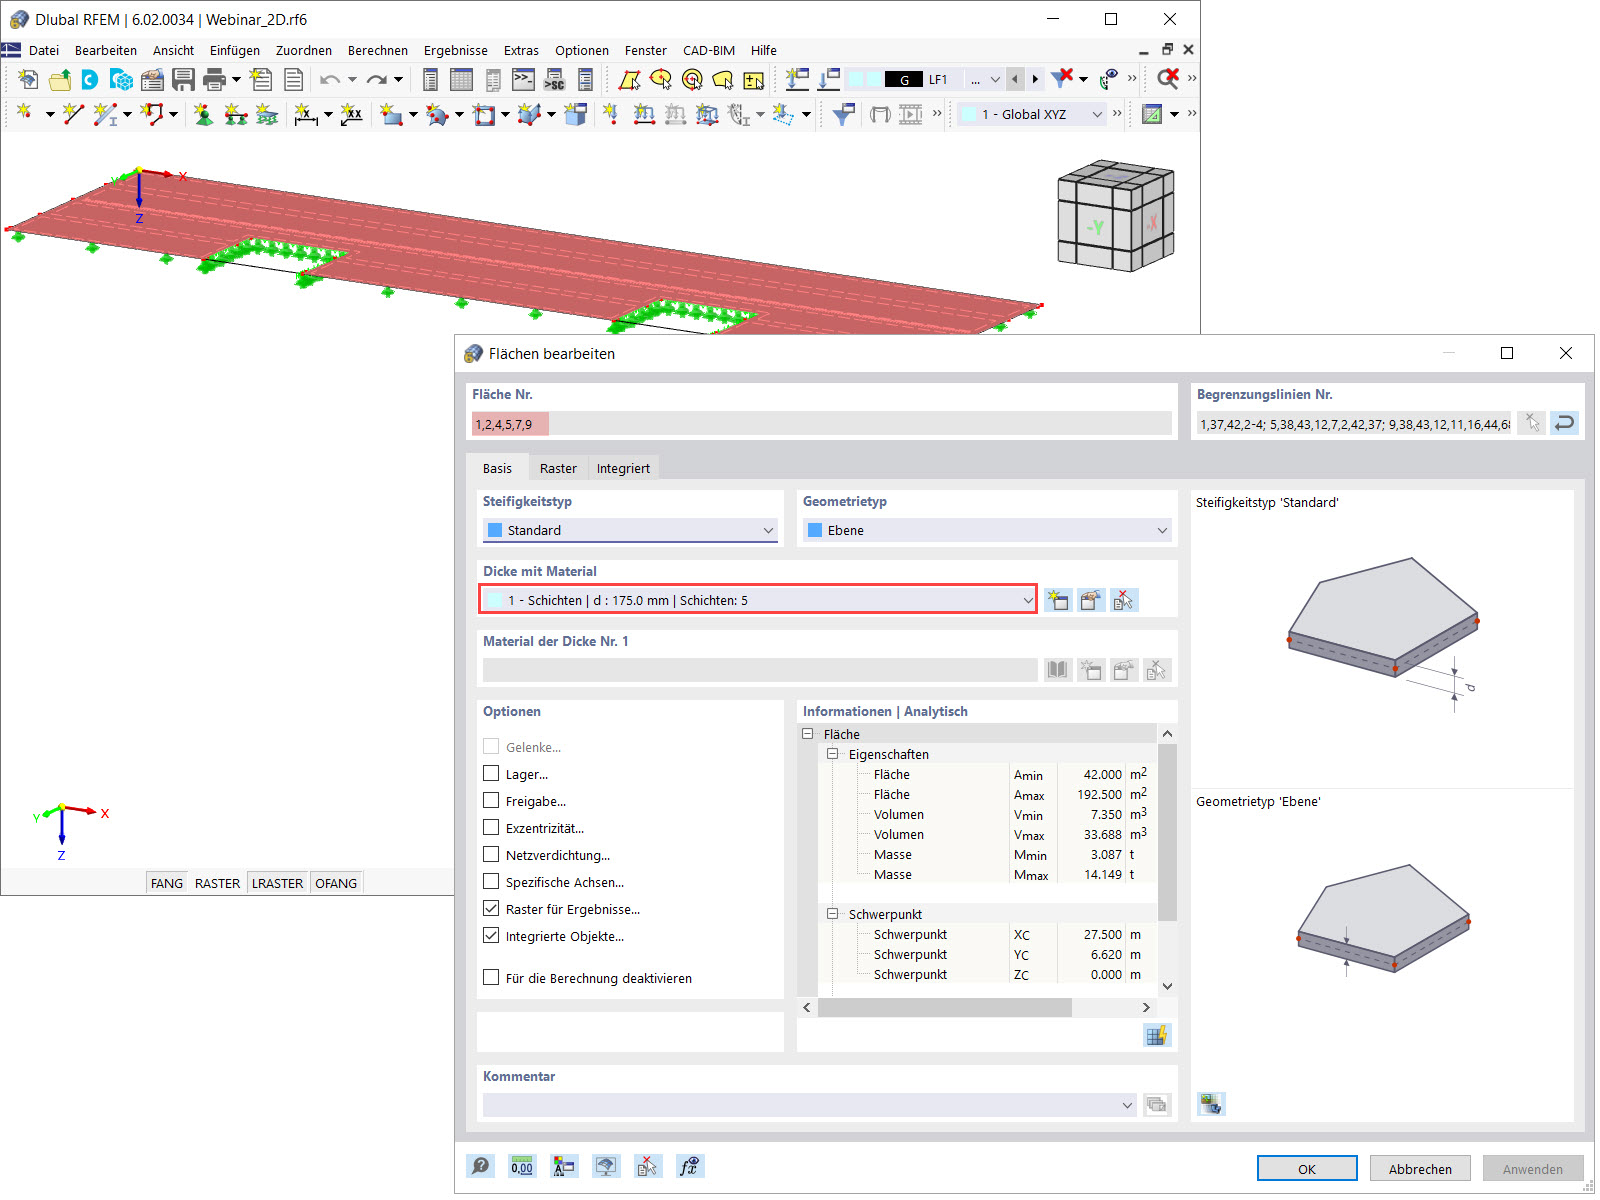Select the new surface support tool
The image size is (1600, 1200).
(266, 114)
